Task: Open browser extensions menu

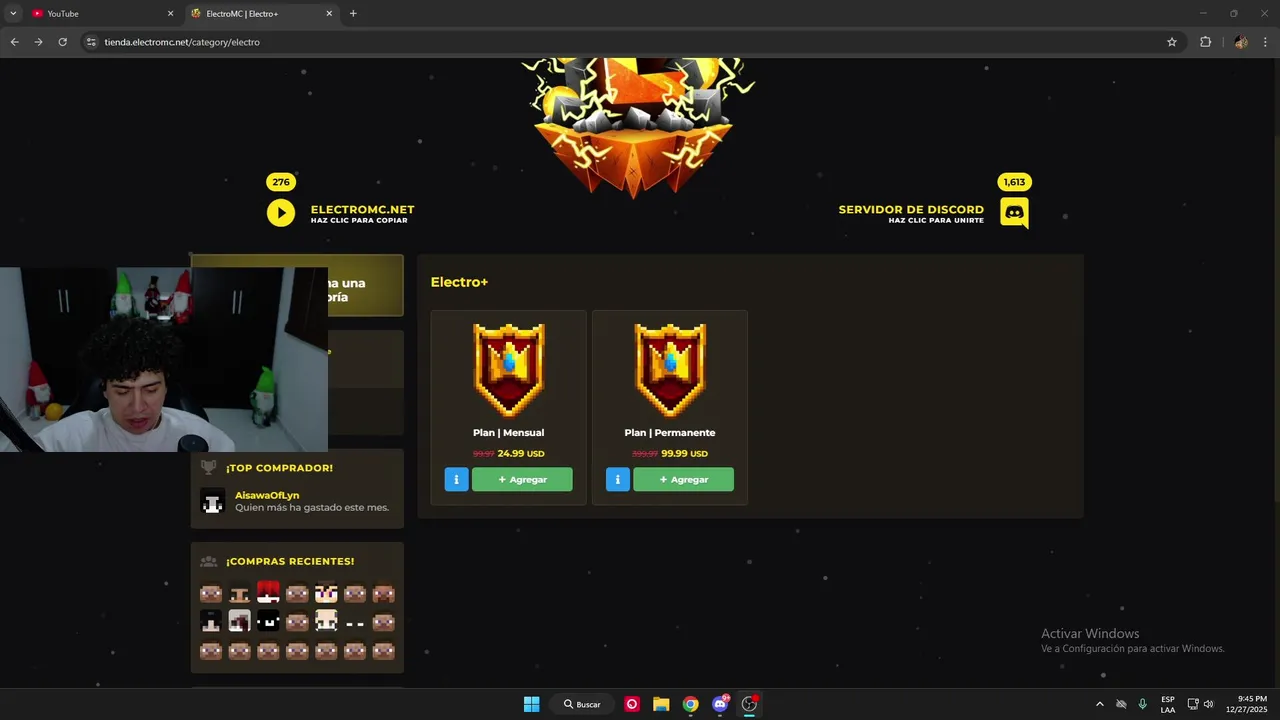Action: click(x=1205, y=42)
